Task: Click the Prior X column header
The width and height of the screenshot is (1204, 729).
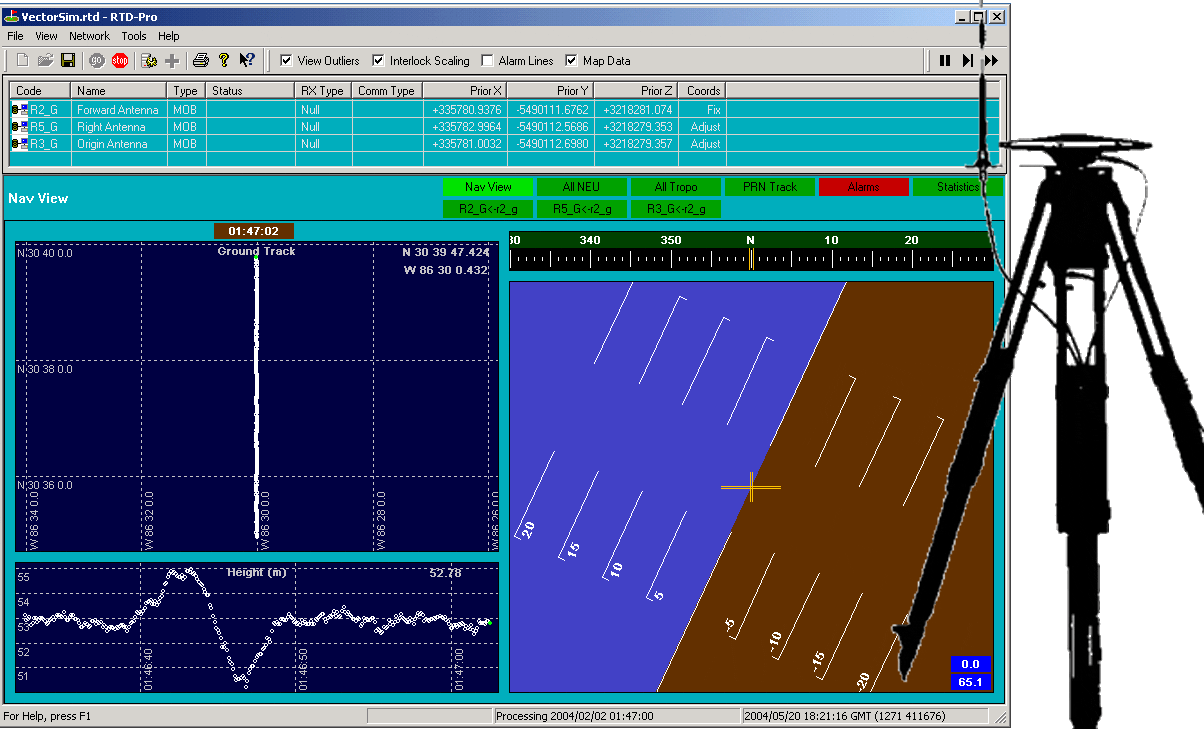Action: pos(465,91)
